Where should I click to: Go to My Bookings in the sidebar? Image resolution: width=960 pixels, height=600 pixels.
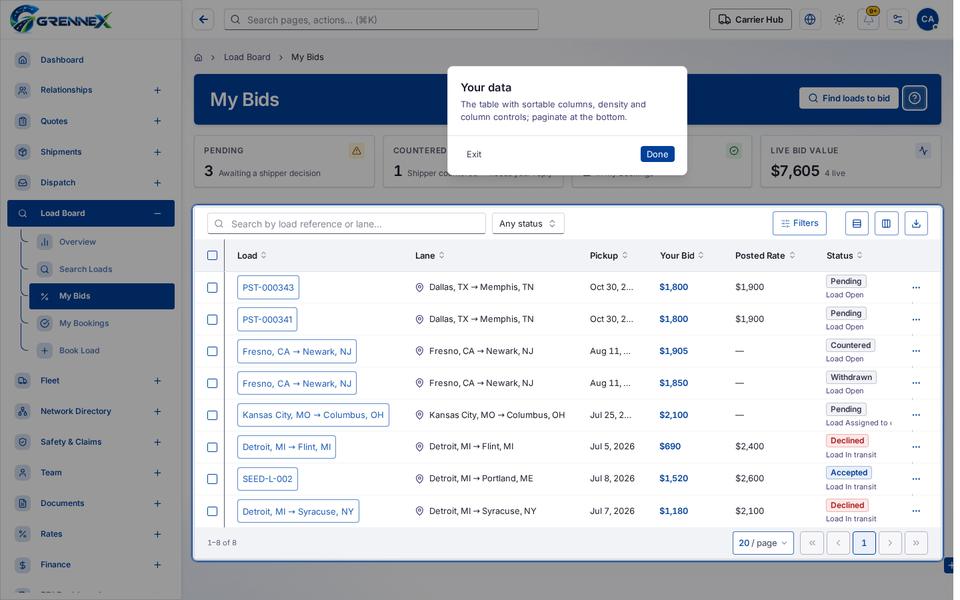point(102,323)
